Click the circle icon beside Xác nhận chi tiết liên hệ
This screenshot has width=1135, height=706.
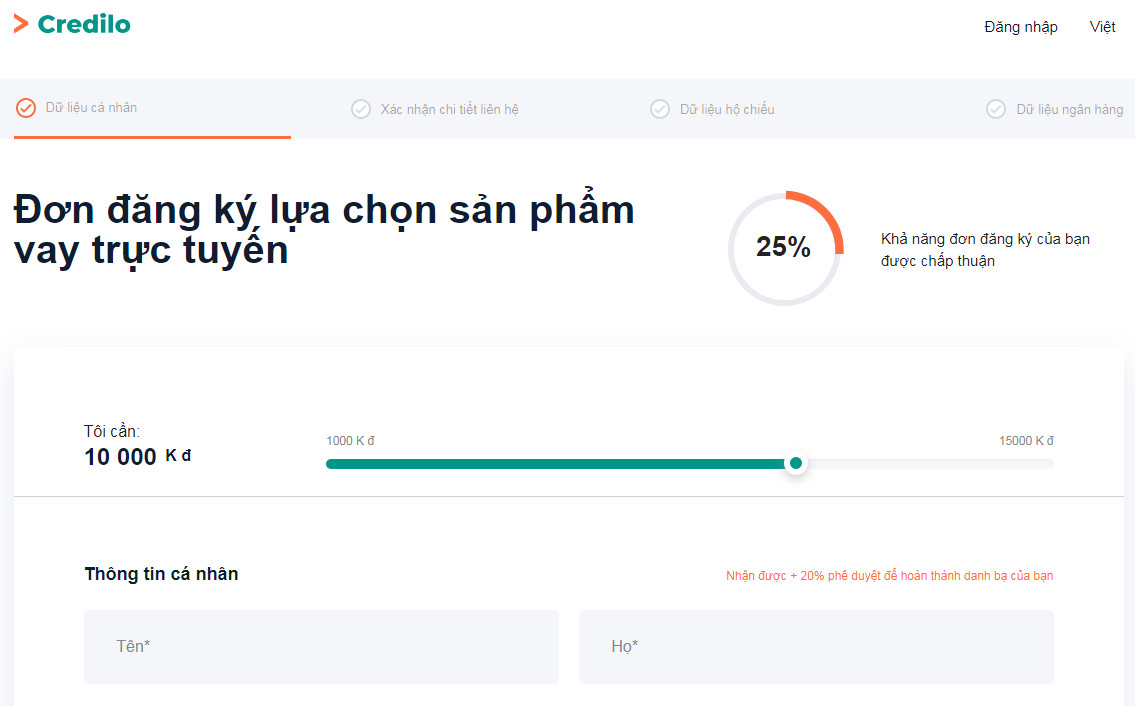pyautogui.click(x=361, y=109)
